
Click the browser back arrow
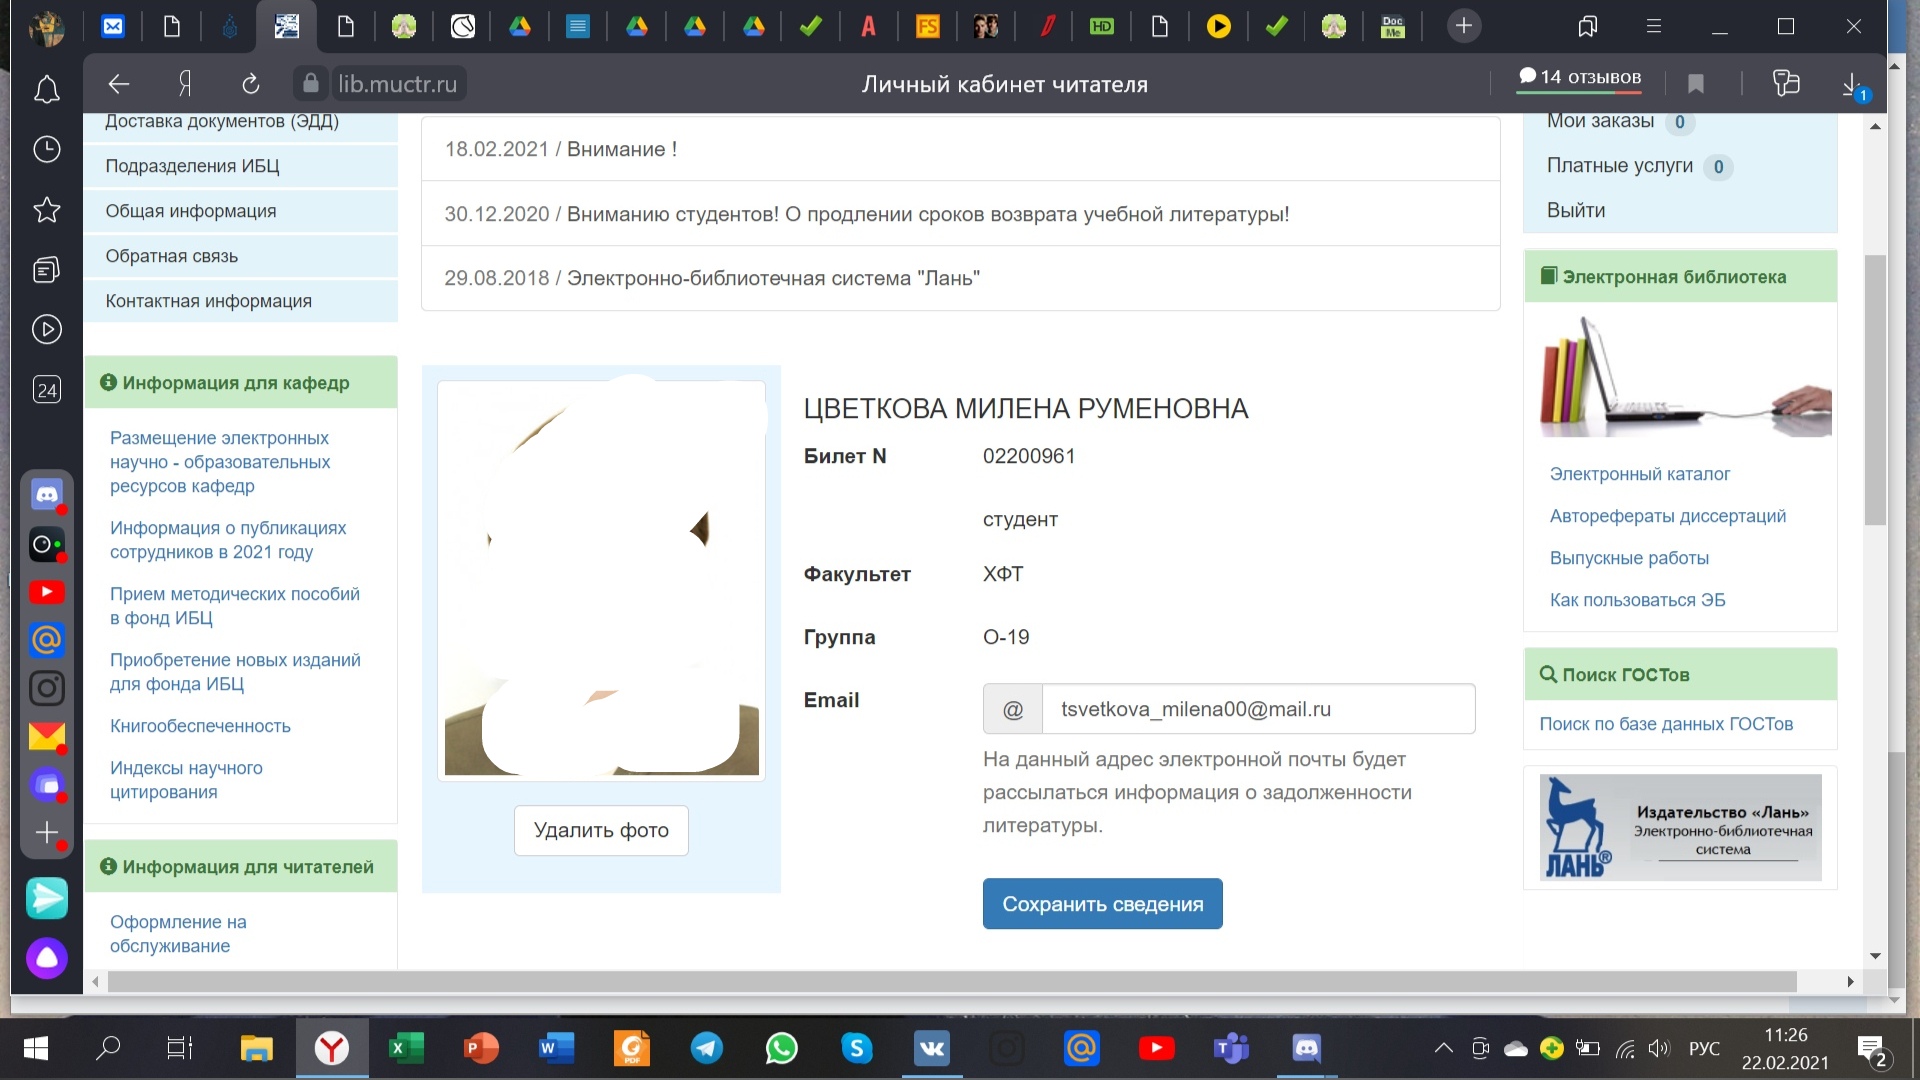click(119, 84)
